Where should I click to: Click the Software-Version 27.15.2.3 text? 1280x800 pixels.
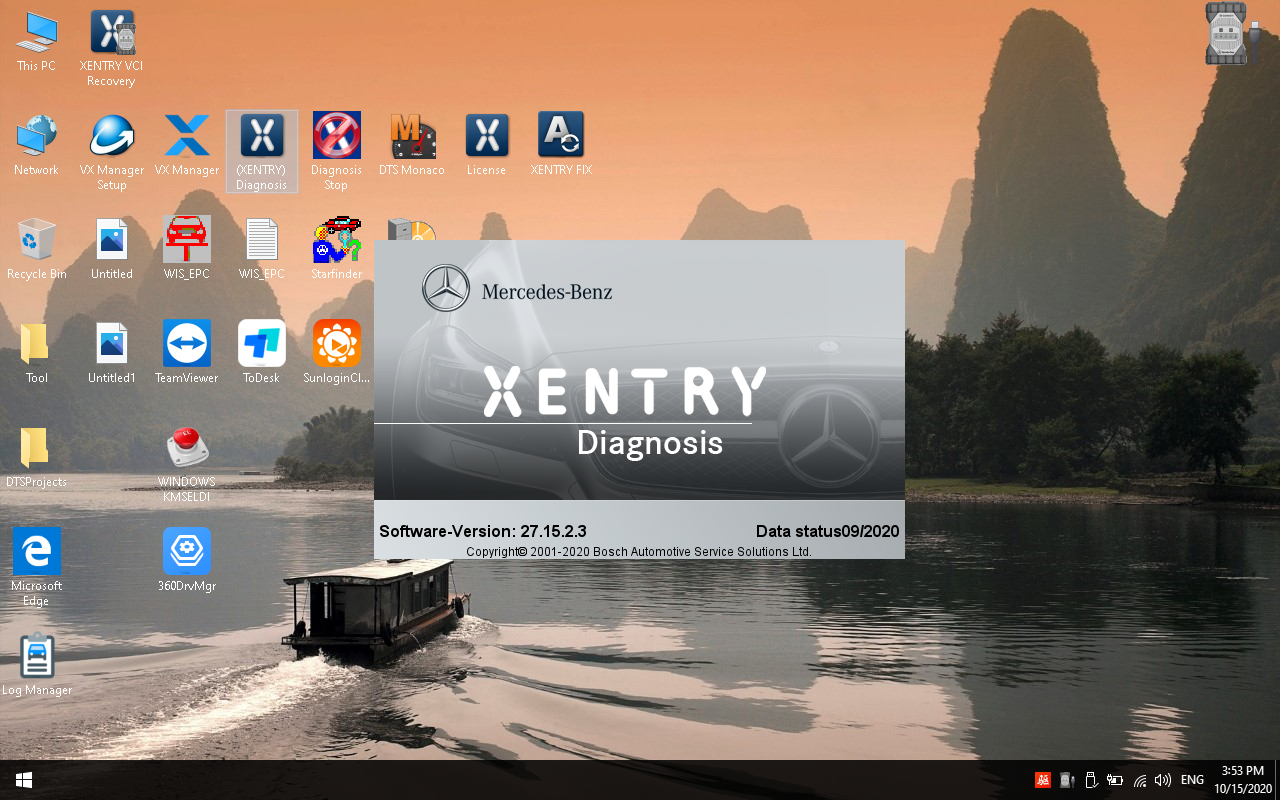pos(483,531)
